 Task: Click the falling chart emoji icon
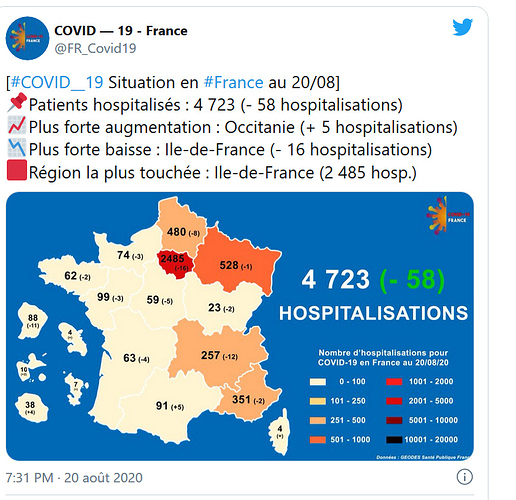17,148
